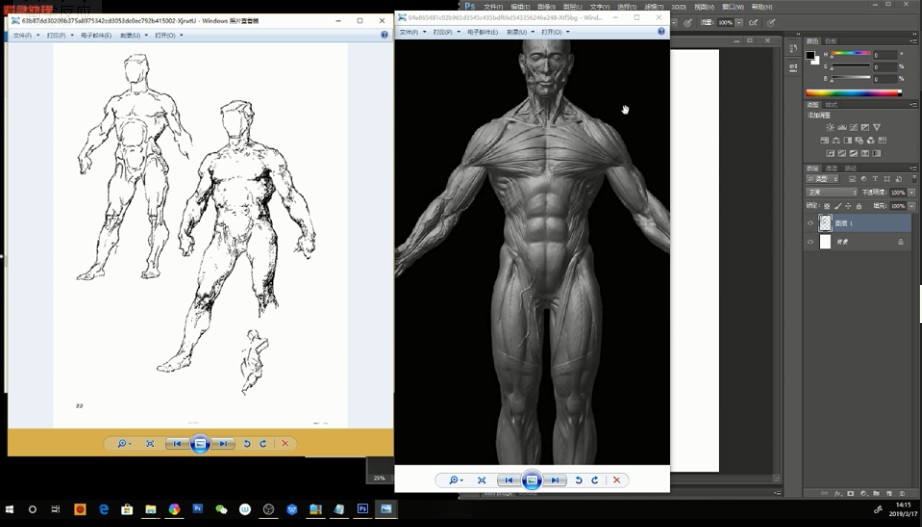Add an Exposure adjustment layer
The height and width of the screenshot is (527, 922).
[x=865, y=127]
